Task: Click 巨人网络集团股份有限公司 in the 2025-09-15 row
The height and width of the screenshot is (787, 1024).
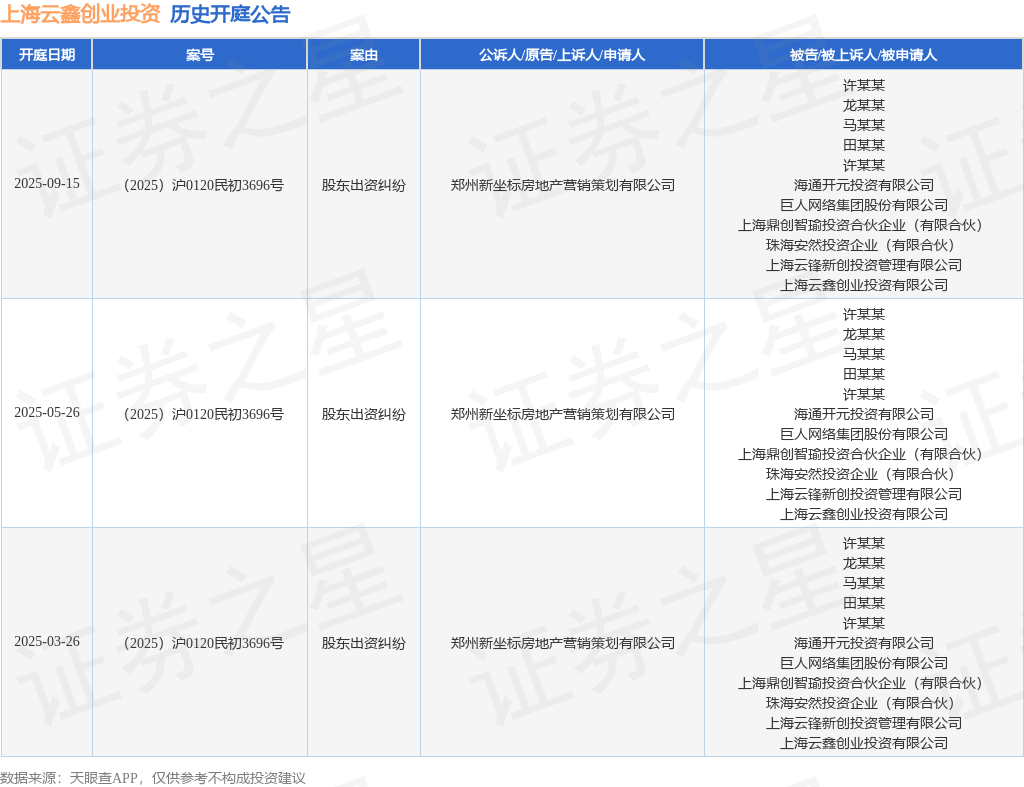Action: point(863,206)
